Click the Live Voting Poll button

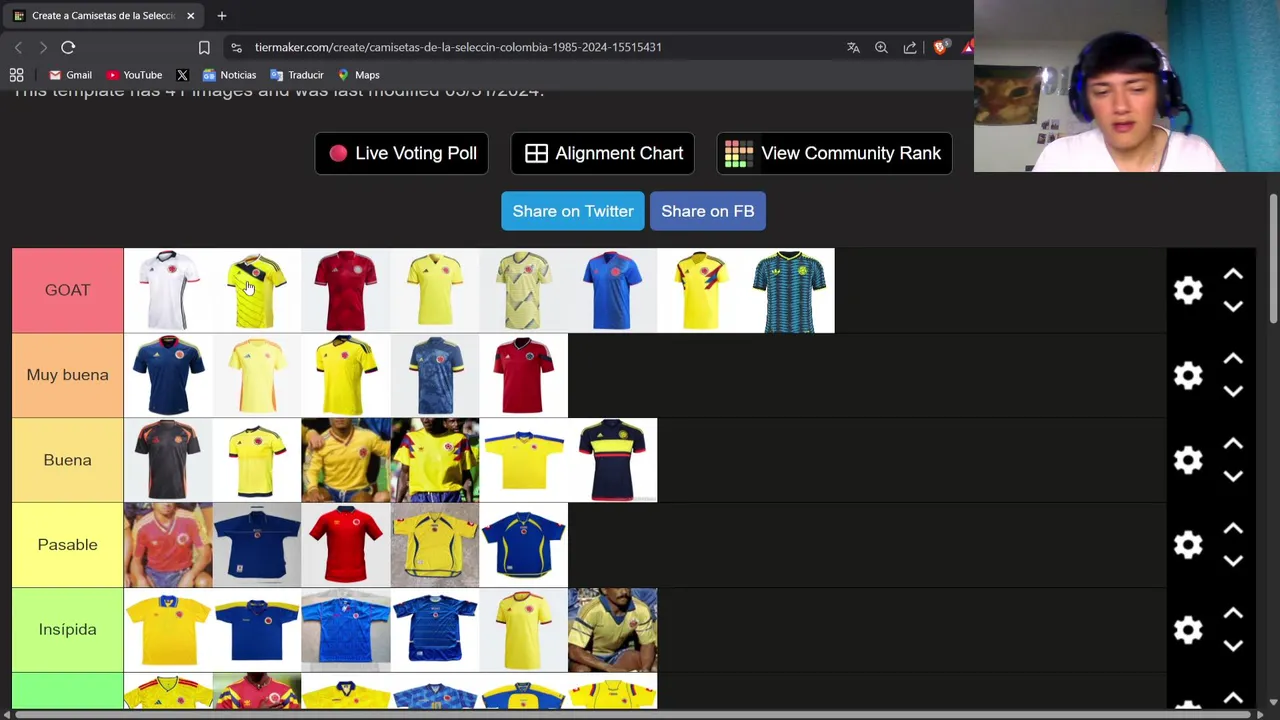402,153
